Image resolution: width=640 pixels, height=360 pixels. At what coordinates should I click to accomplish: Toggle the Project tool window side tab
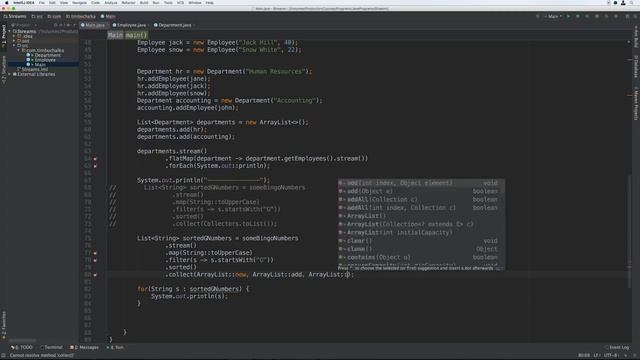coord(4,36)
